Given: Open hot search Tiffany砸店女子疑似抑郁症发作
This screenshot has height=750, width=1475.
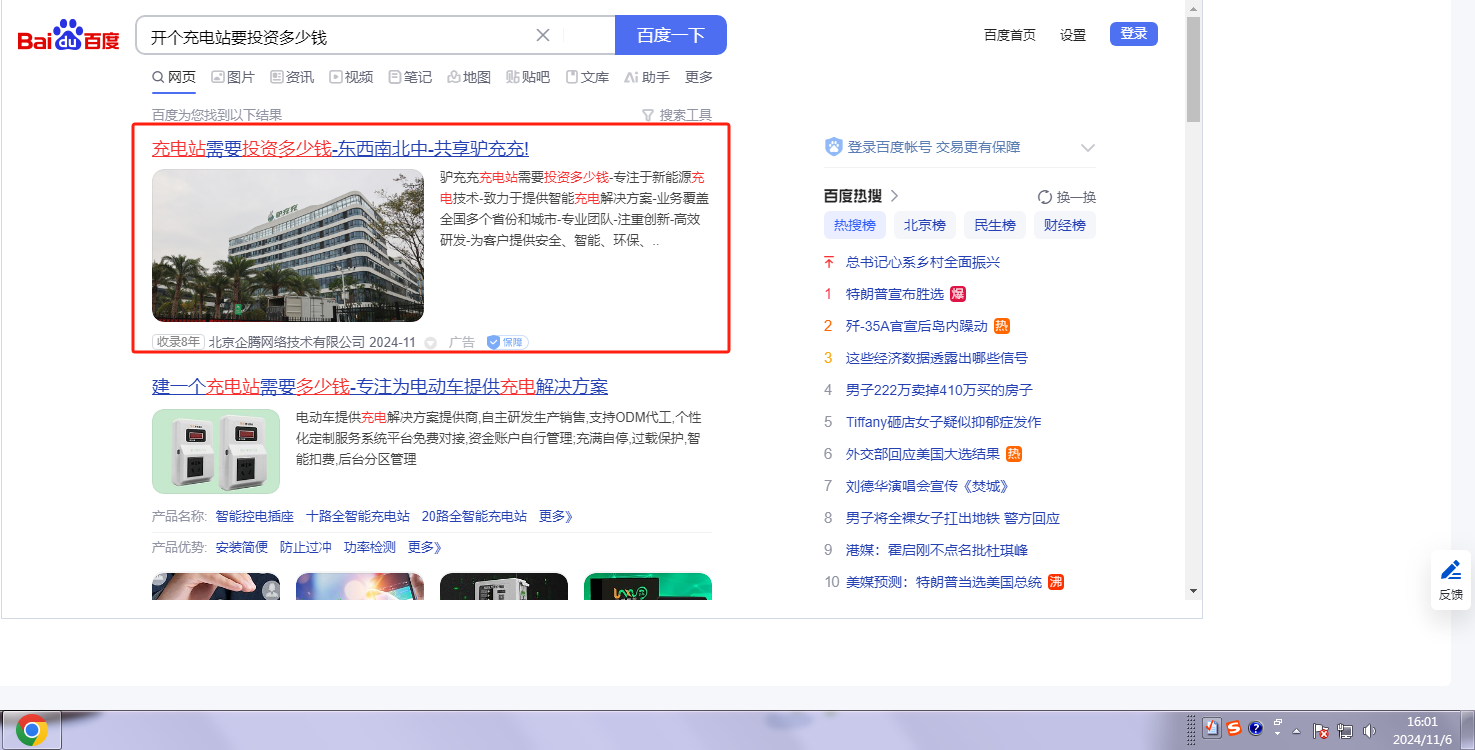Looking at the screenshot, I should click(x=944, y=422).
